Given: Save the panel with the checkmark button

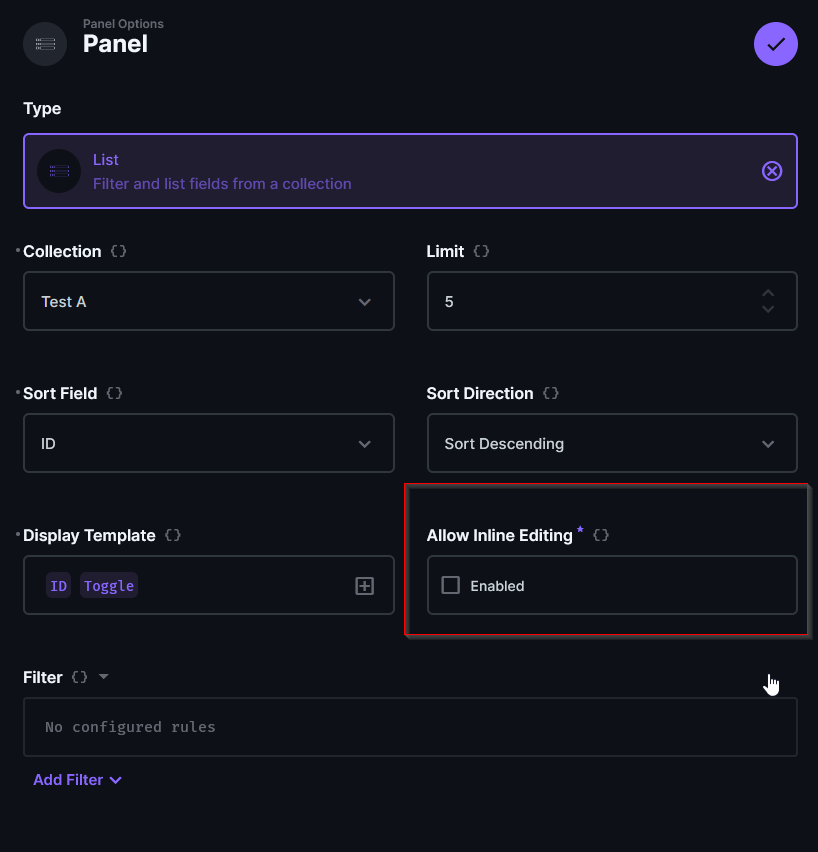Looking at the screenshot, I should [775, 44].
